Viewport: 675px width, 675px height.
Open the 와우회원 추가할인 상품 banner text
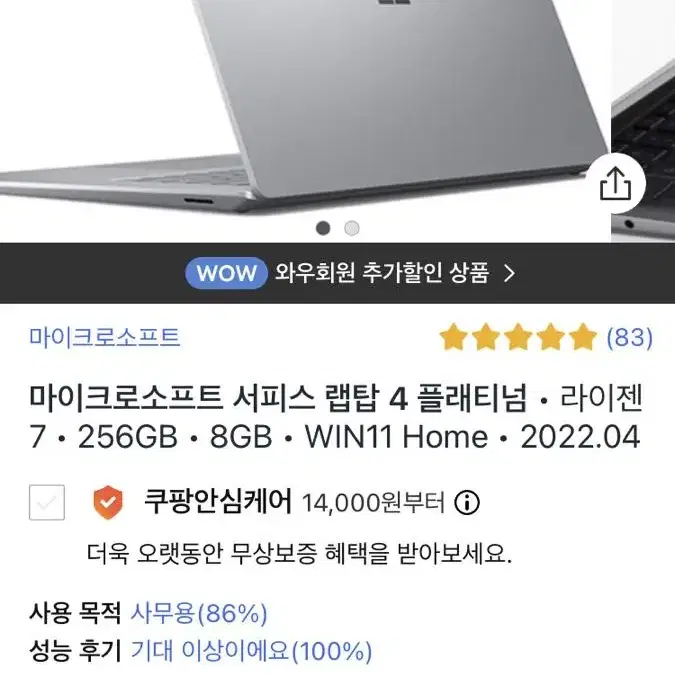coord(382,272)
